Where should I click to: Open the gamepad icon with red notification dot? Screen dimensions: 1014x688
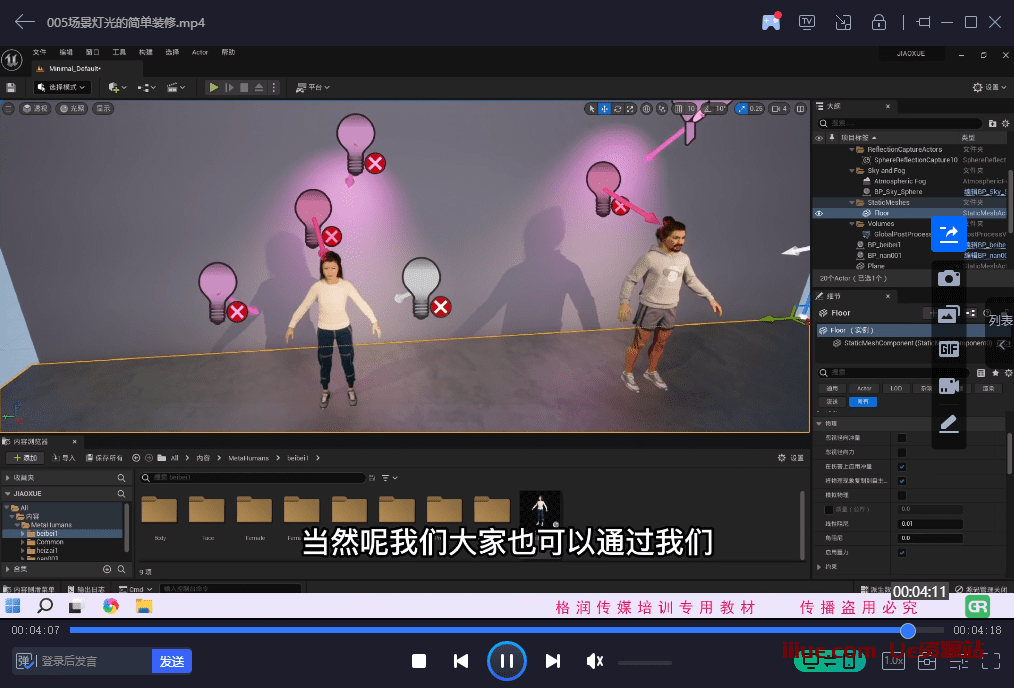(x=770, y=22)
